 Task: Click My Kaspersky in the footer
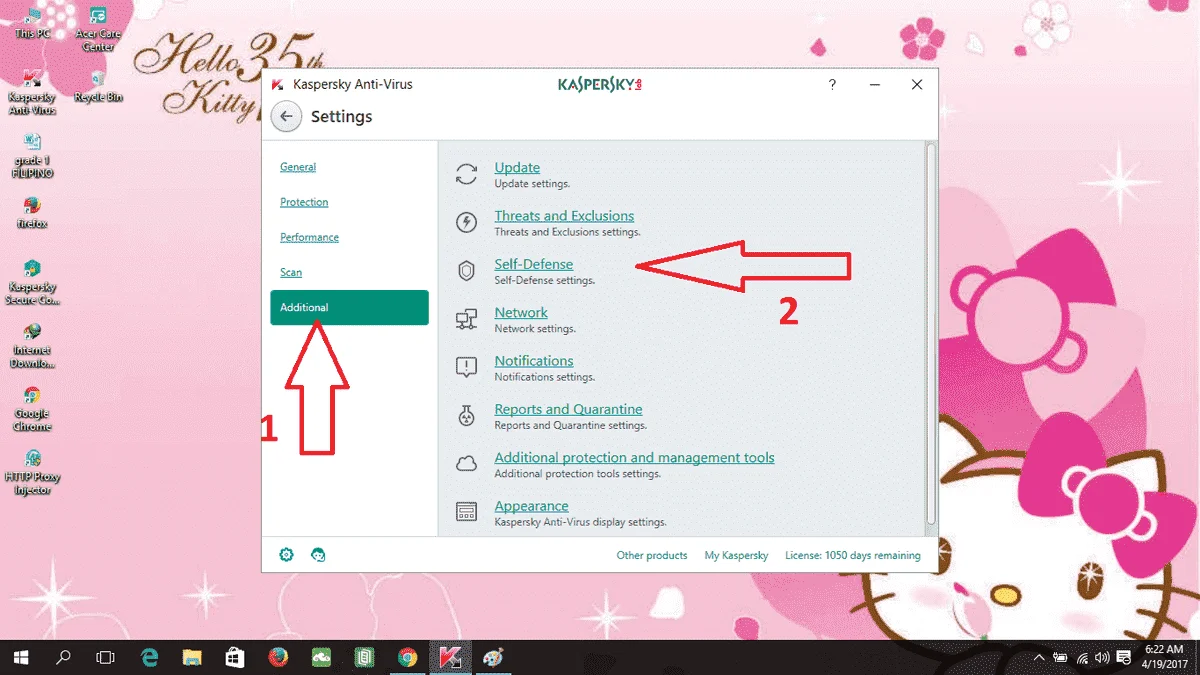pos(736,555)
